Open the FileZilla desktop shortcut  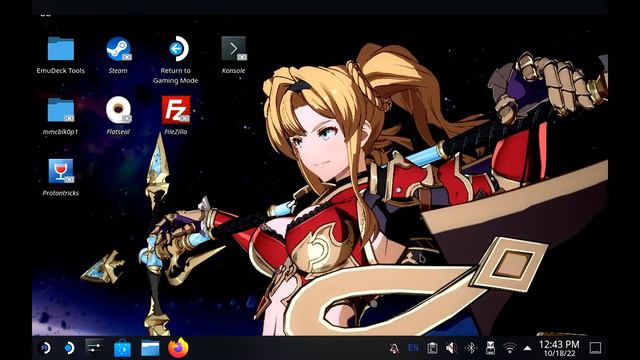pyautogui.click(x=176, y=110)
